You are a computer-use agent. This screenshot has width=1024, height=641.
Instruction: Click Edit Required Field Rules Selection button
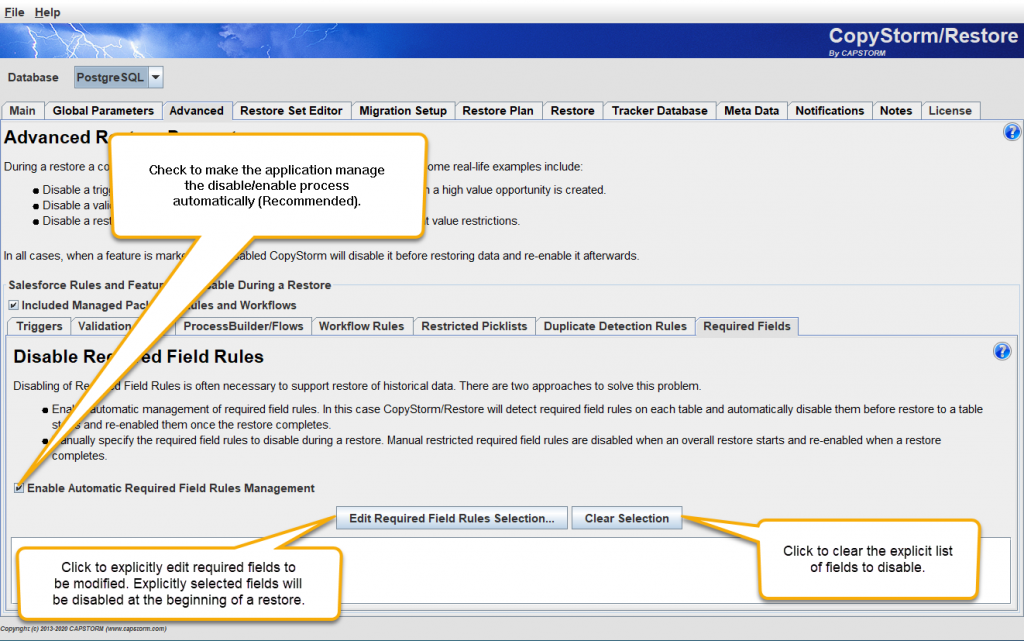452,518
